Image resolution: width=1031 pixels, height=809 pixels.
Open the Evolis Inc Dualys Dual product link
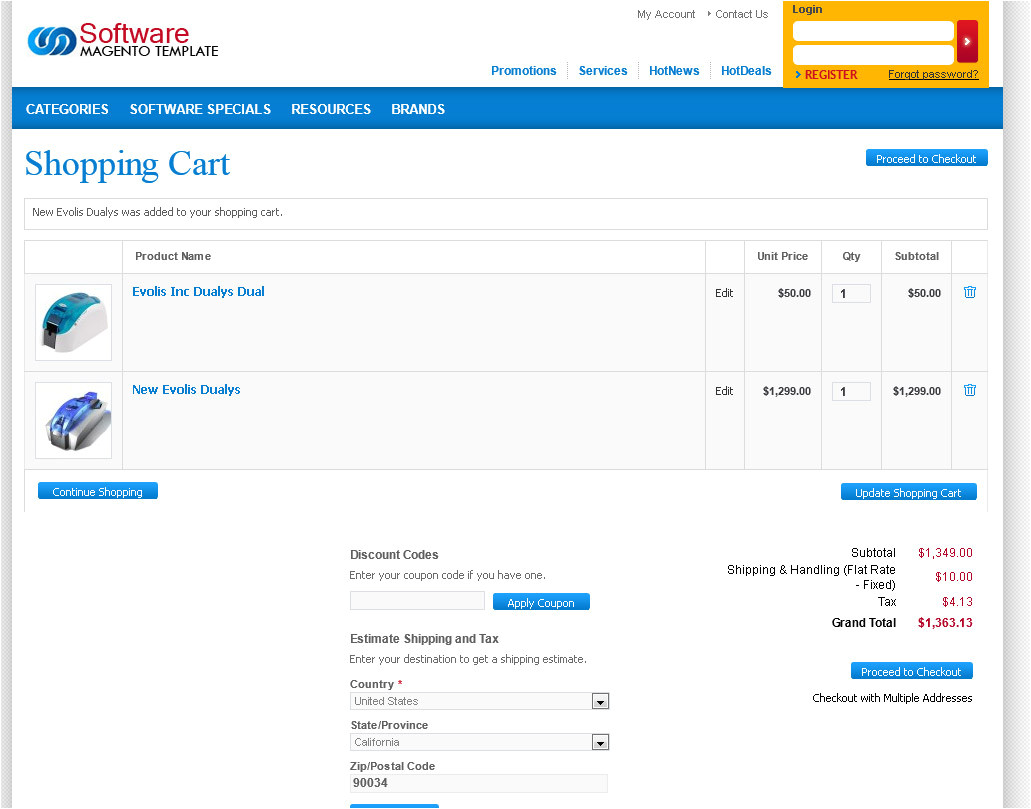pyautogui.click(x=198, y=291)
